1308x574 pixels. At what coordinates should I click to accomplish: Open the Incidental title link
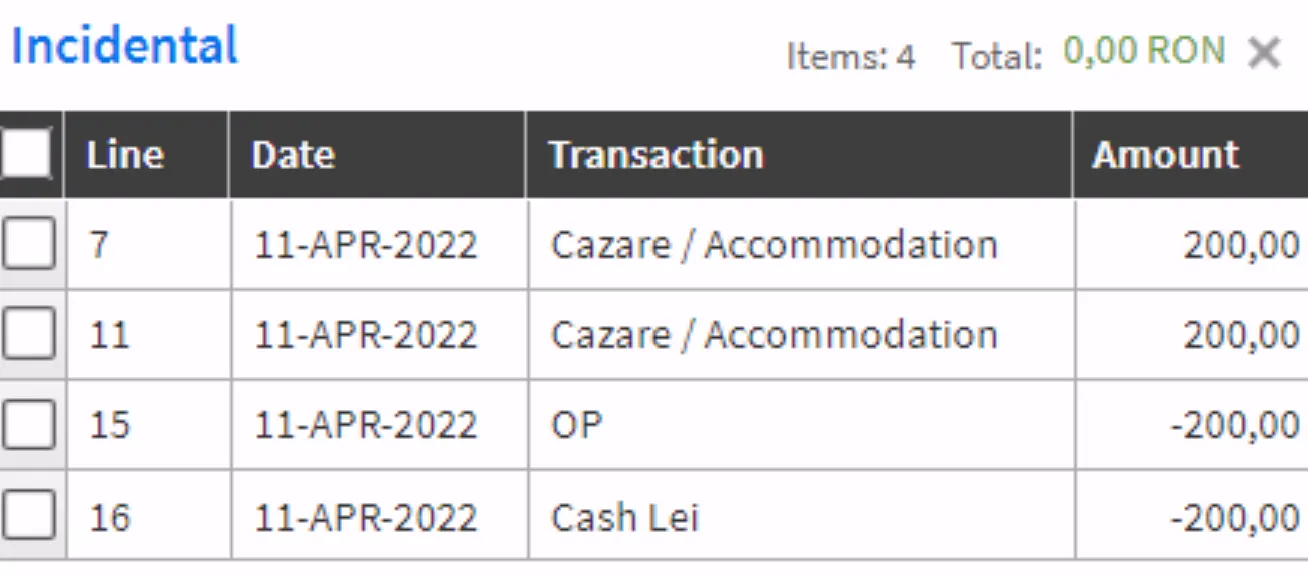(x=125, y=46)
